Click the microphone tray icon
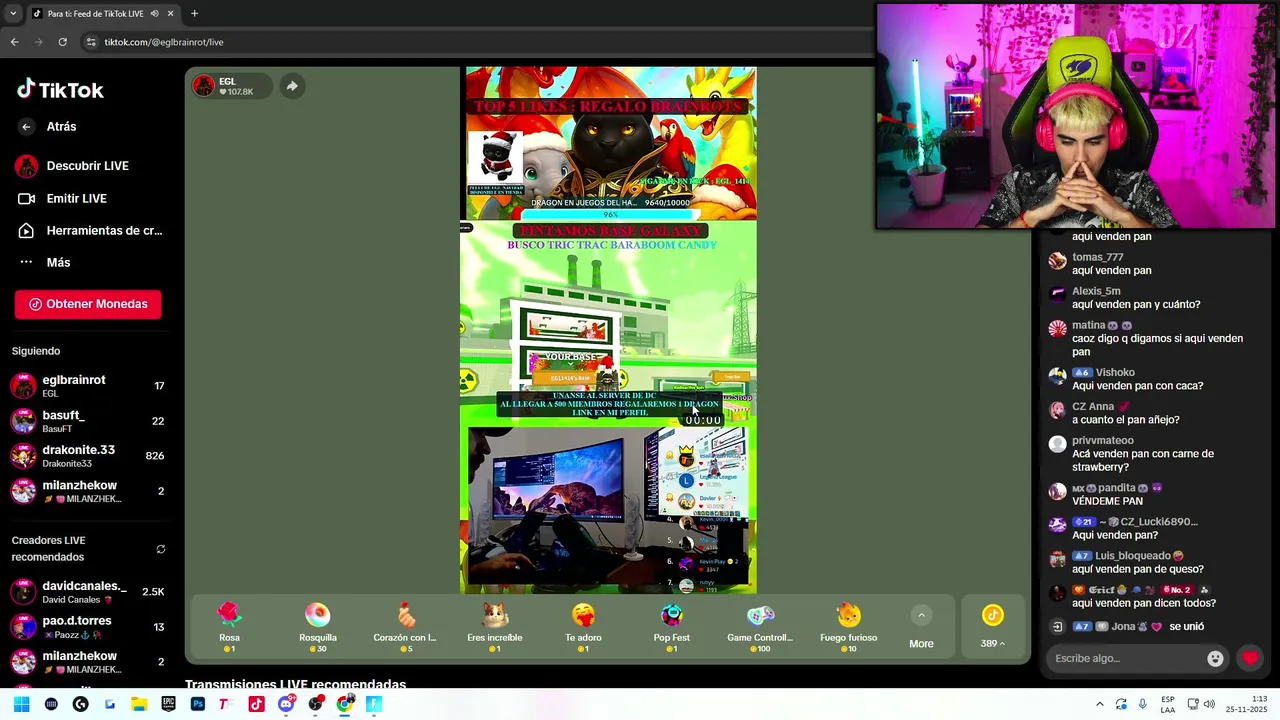Viewport: 1280px width, 720px height. tap(1143, 704)
